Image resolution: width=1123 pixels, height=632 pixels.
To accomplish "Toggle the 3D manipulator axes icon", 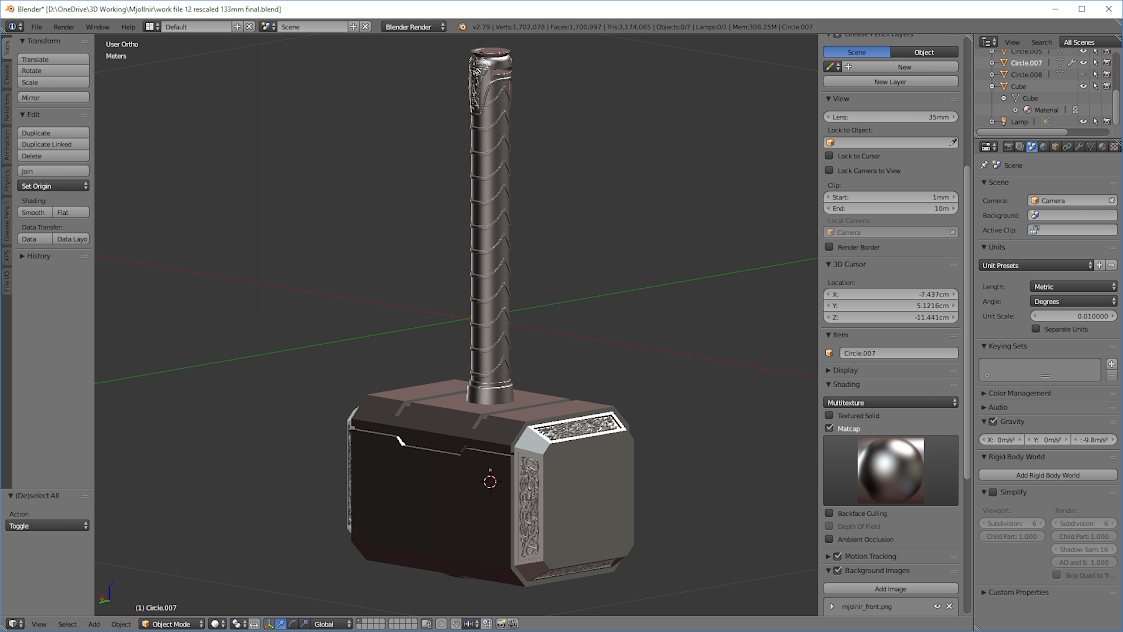I will pos(268,623).
